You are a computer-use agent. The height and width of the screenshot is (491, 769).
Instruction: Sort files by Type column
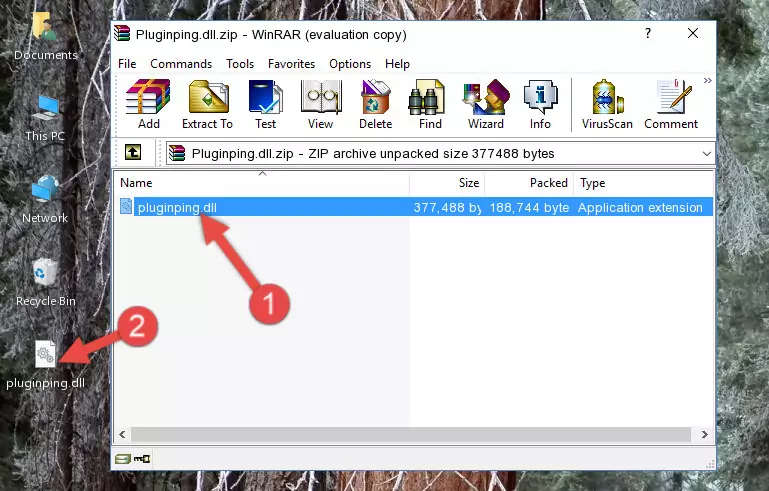643,183
